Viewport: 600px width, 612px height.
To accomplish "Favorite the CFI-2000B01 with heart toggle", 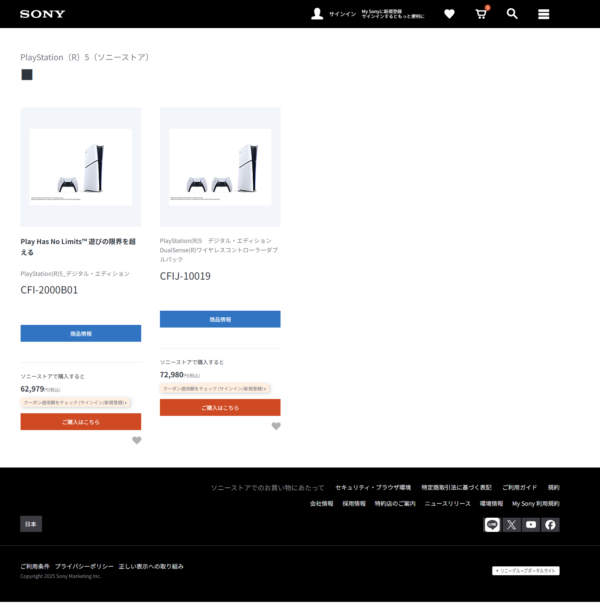I will [x=137, y=440].
